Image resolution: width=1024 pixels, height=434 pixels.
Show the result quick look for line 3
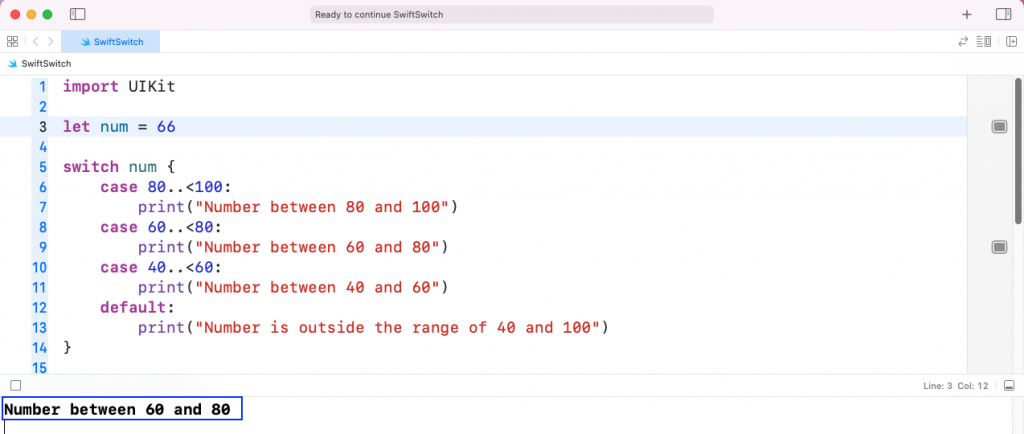point(999,127)
